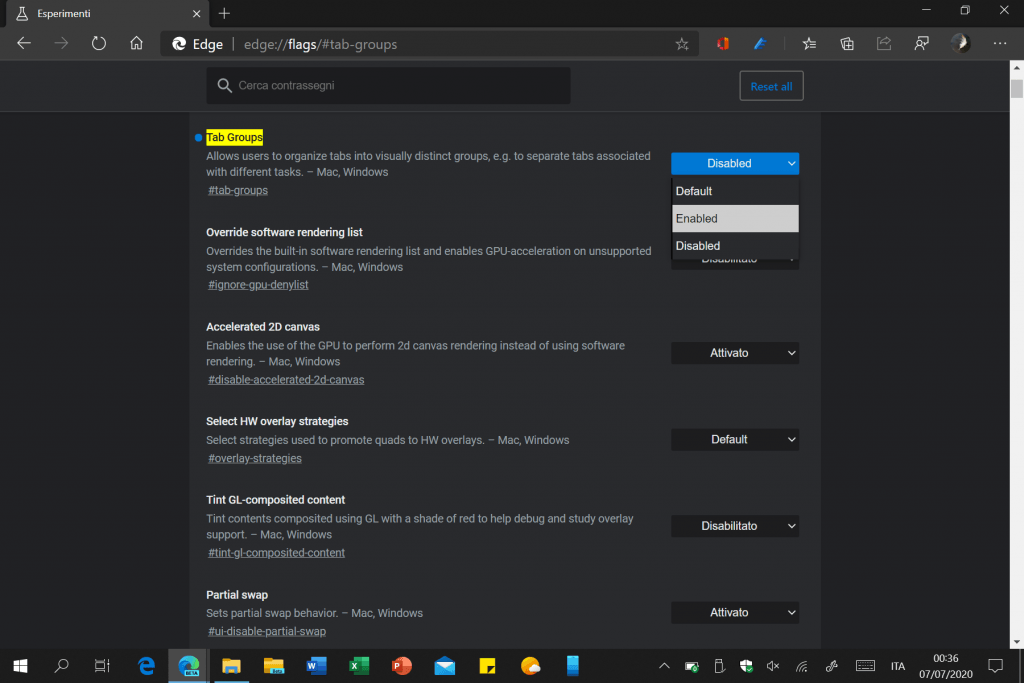The image size is (1024, 683).
Task: Open the Edge settings ellipsis menu
Action: coord(999,44)
